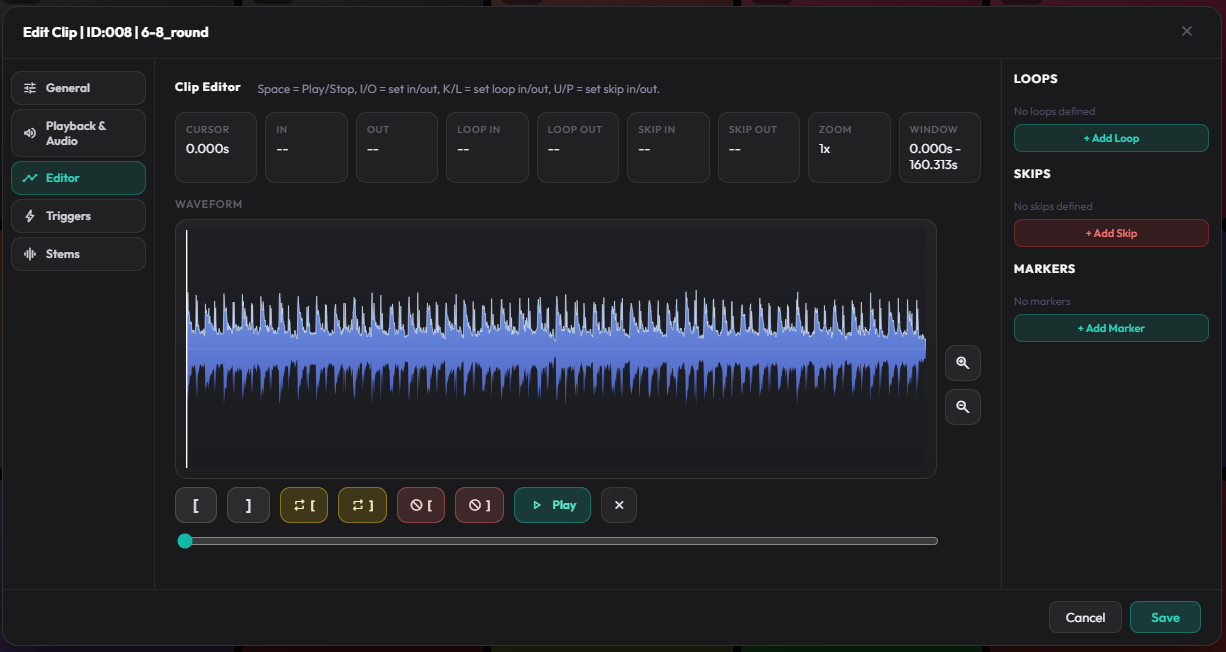
Task: Click the LOOP IN value box
Action: click(487, 148)
